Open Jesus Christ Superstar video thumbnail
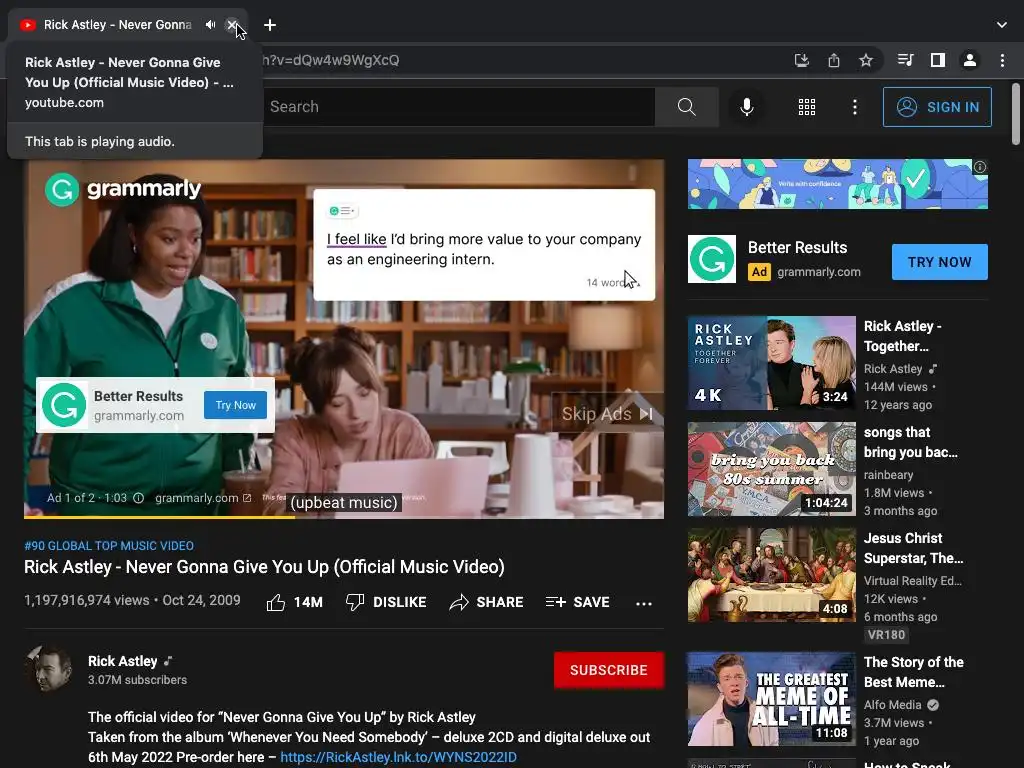Image resolution: width=1024 pixels, height=768 pixels. [771, 575]
